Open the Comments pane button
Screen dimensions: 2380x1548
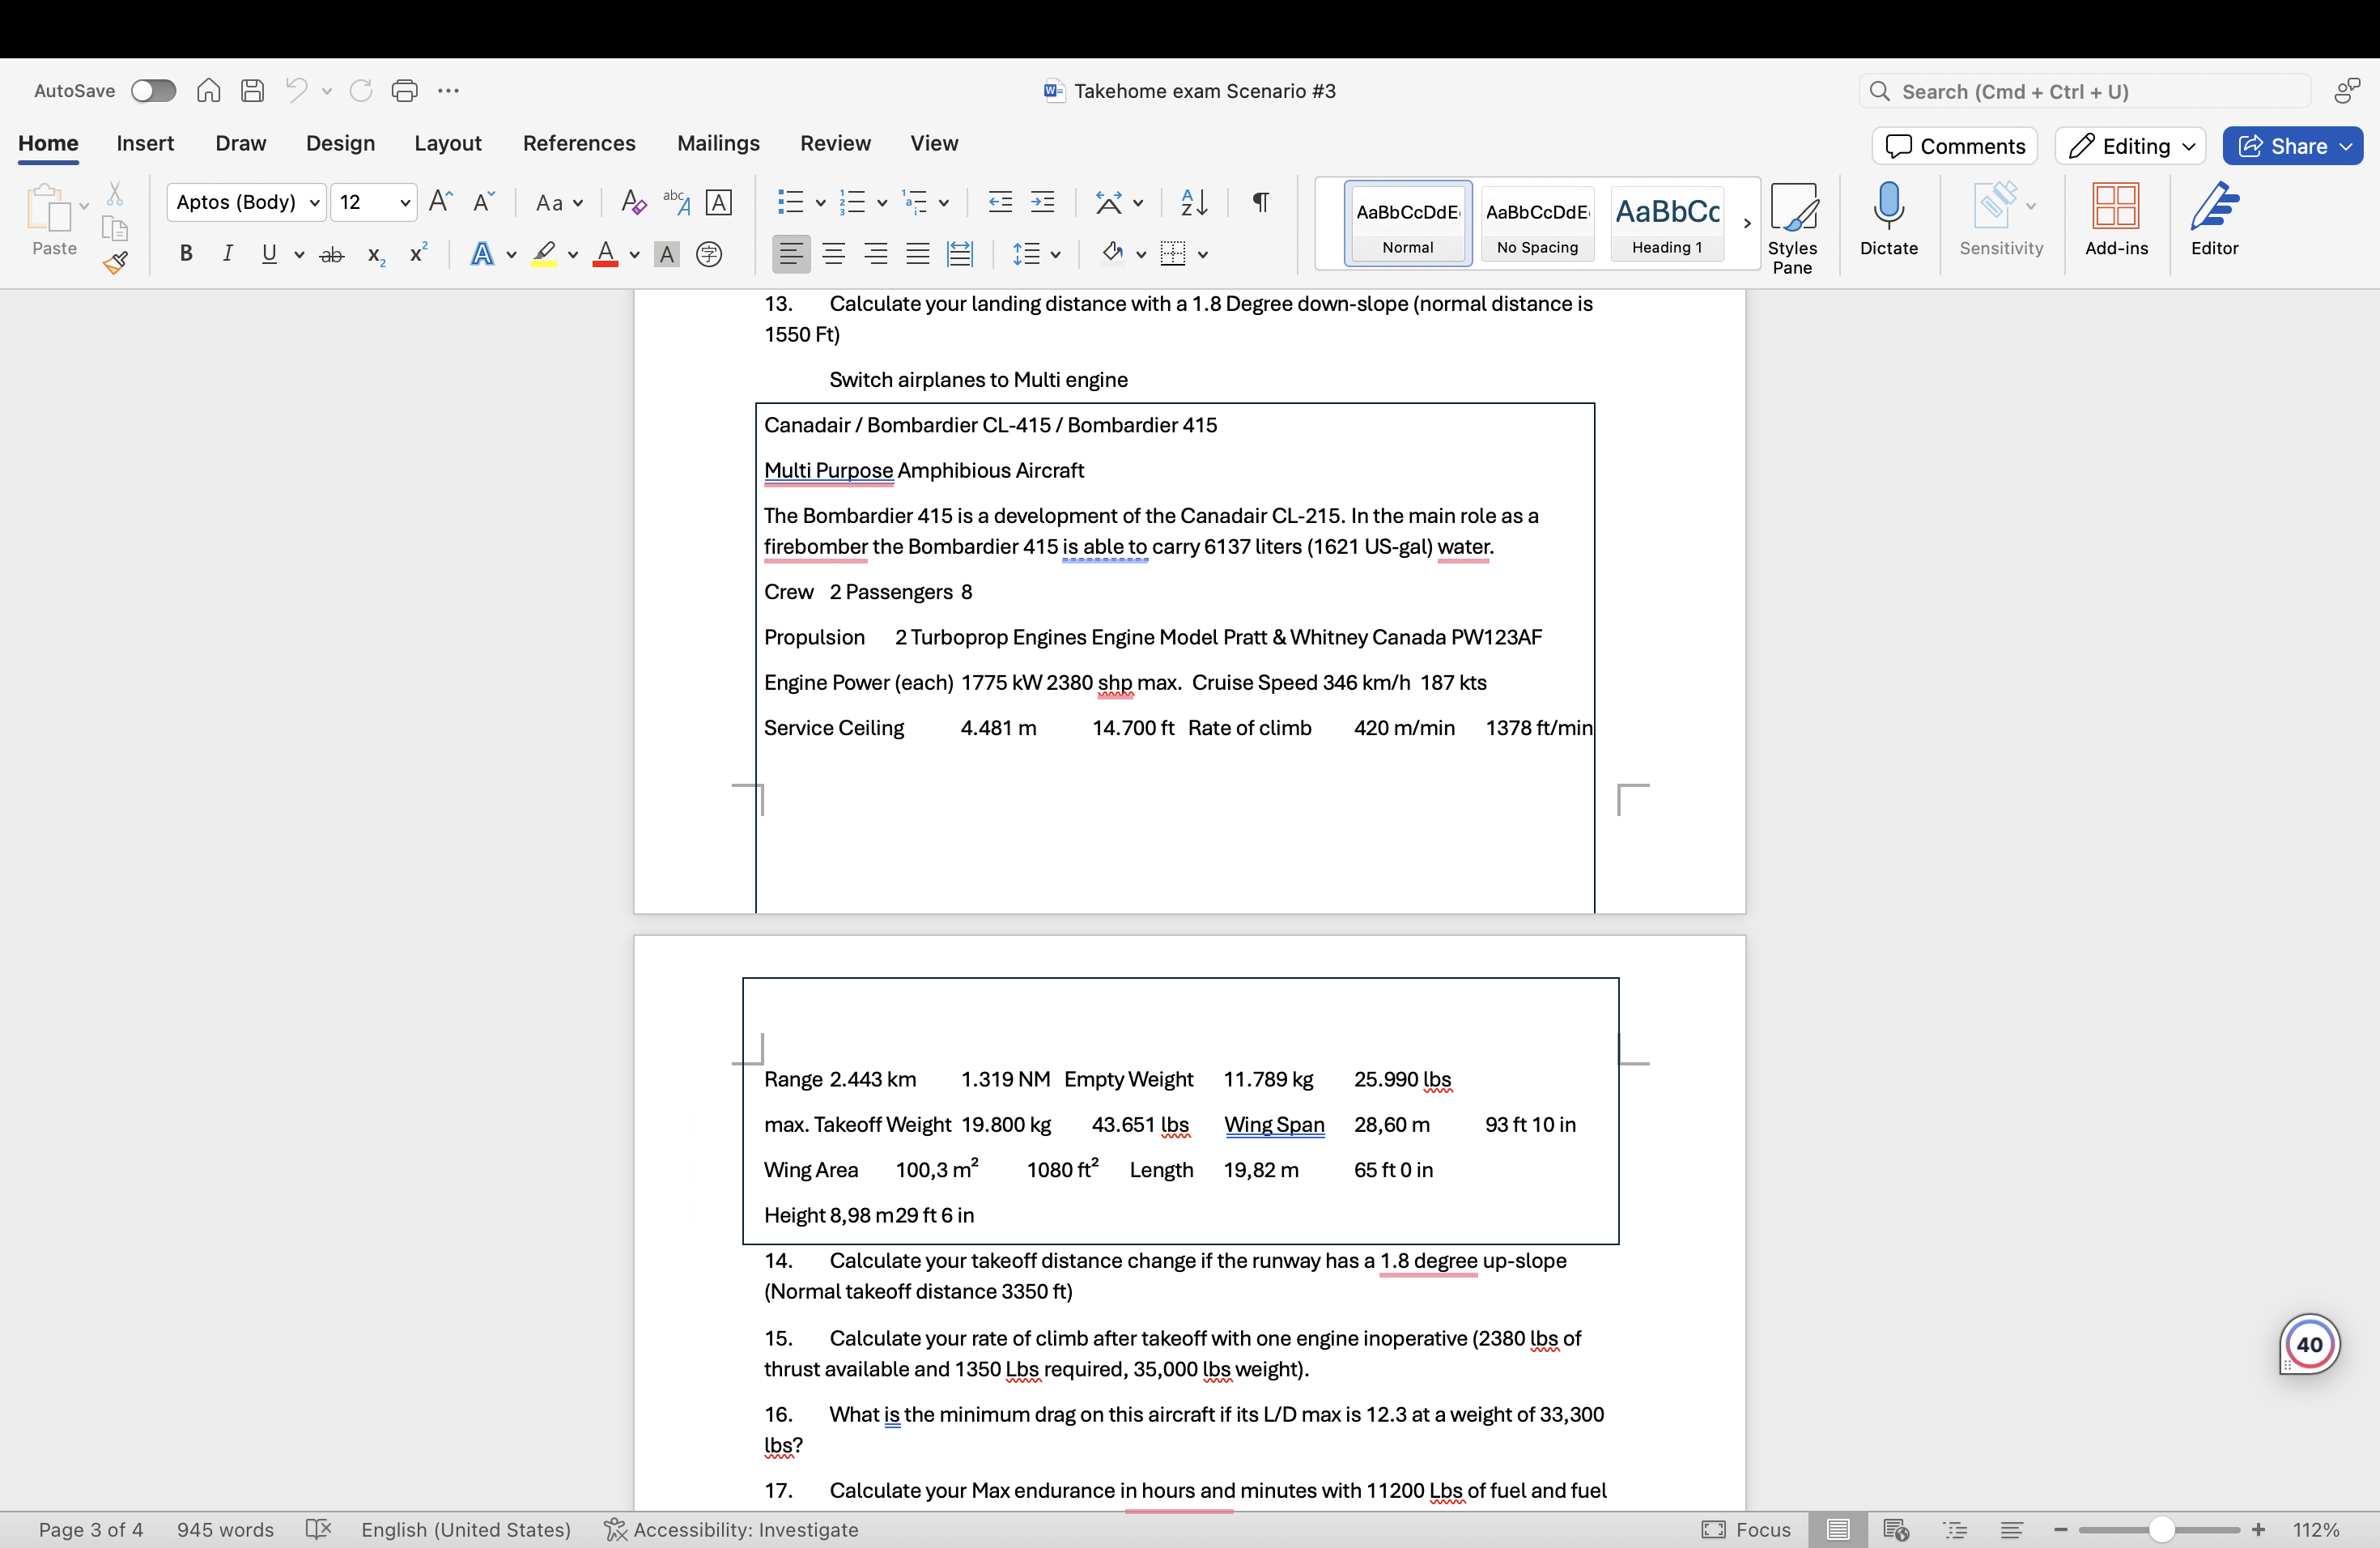pos(1954,146)
